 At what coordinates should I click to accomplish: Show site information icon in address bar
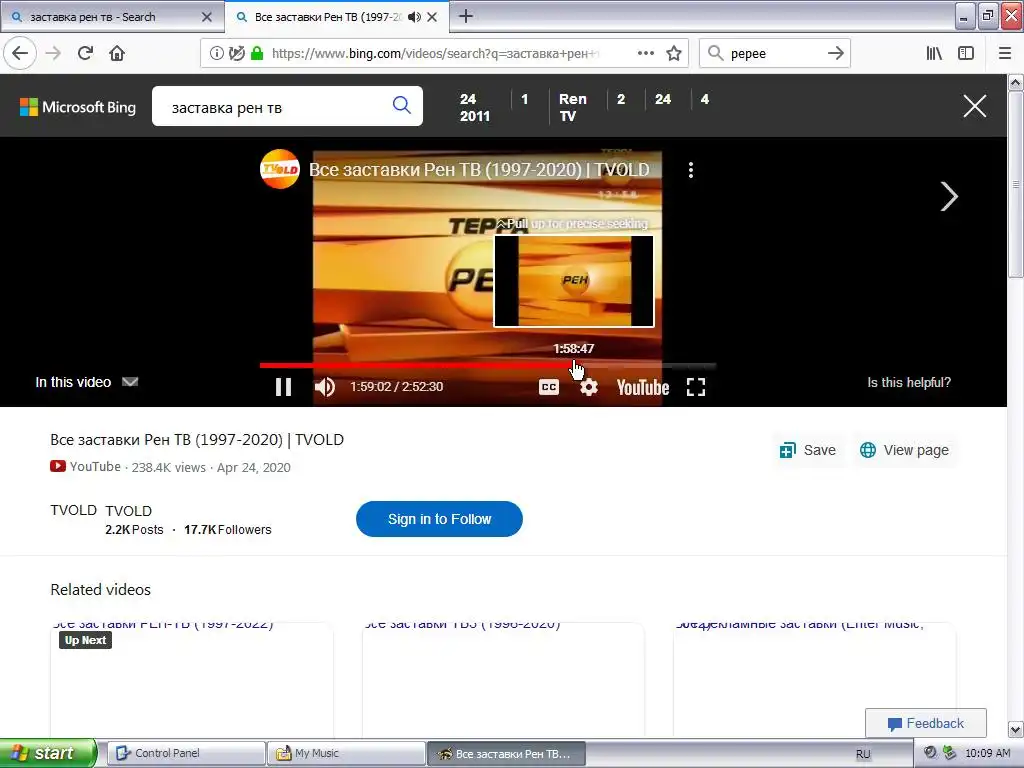(x=216, y=54)
